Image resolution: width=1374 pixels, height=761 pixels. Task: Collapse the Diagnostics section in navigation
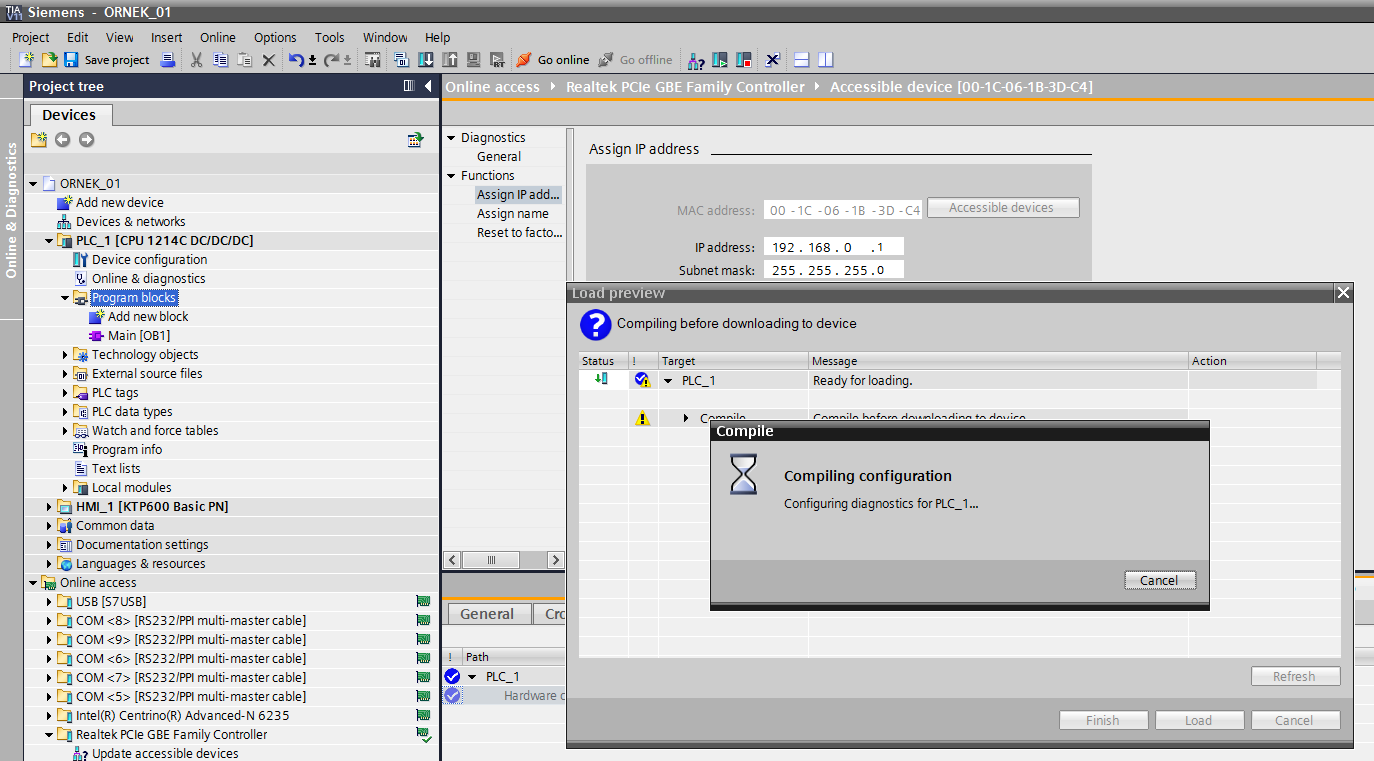click(451, 138)
